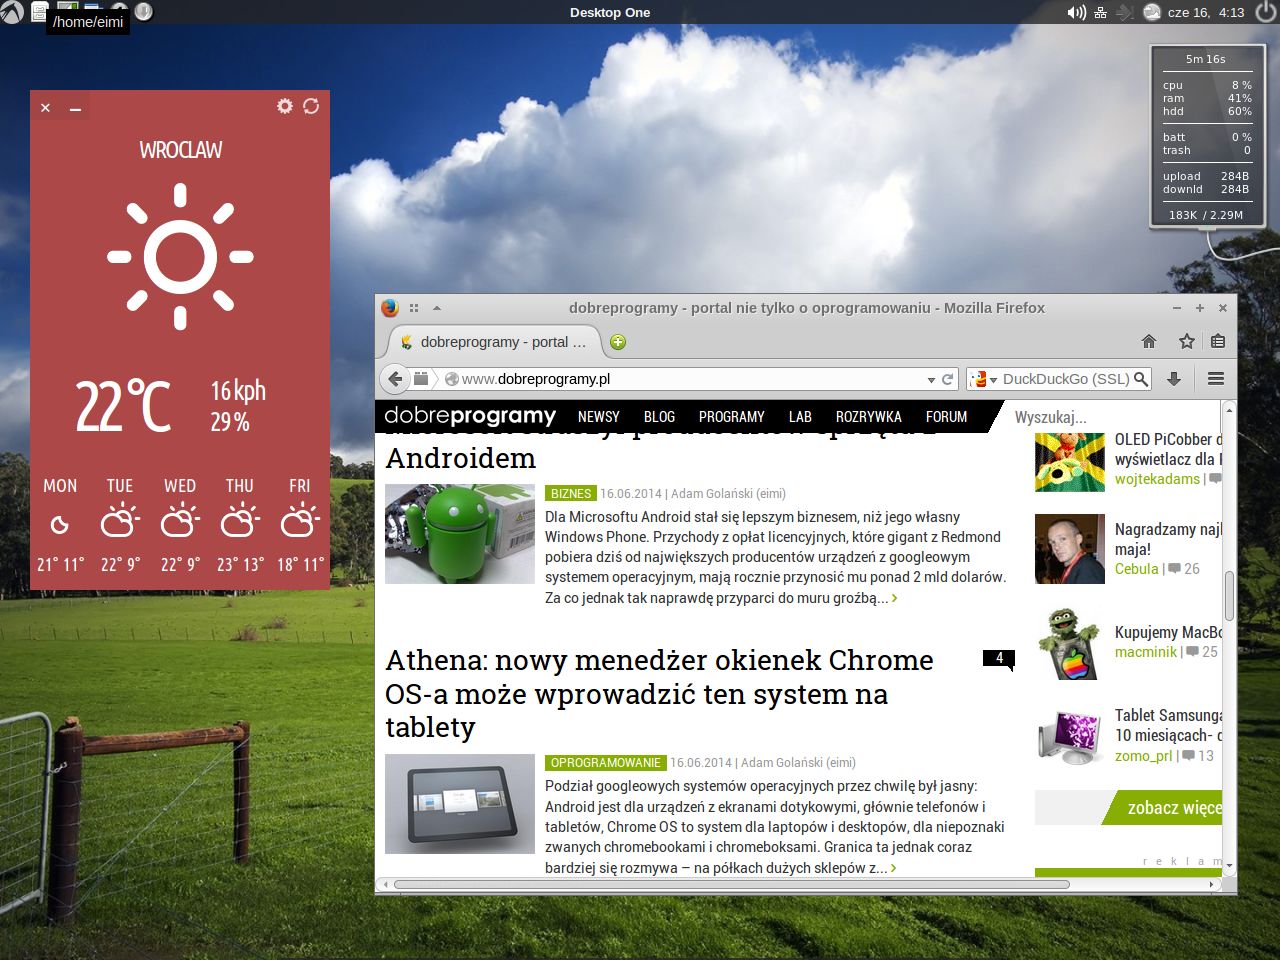Reload the dobreprogramy page
1280x960 pixels.
point(947,379)
